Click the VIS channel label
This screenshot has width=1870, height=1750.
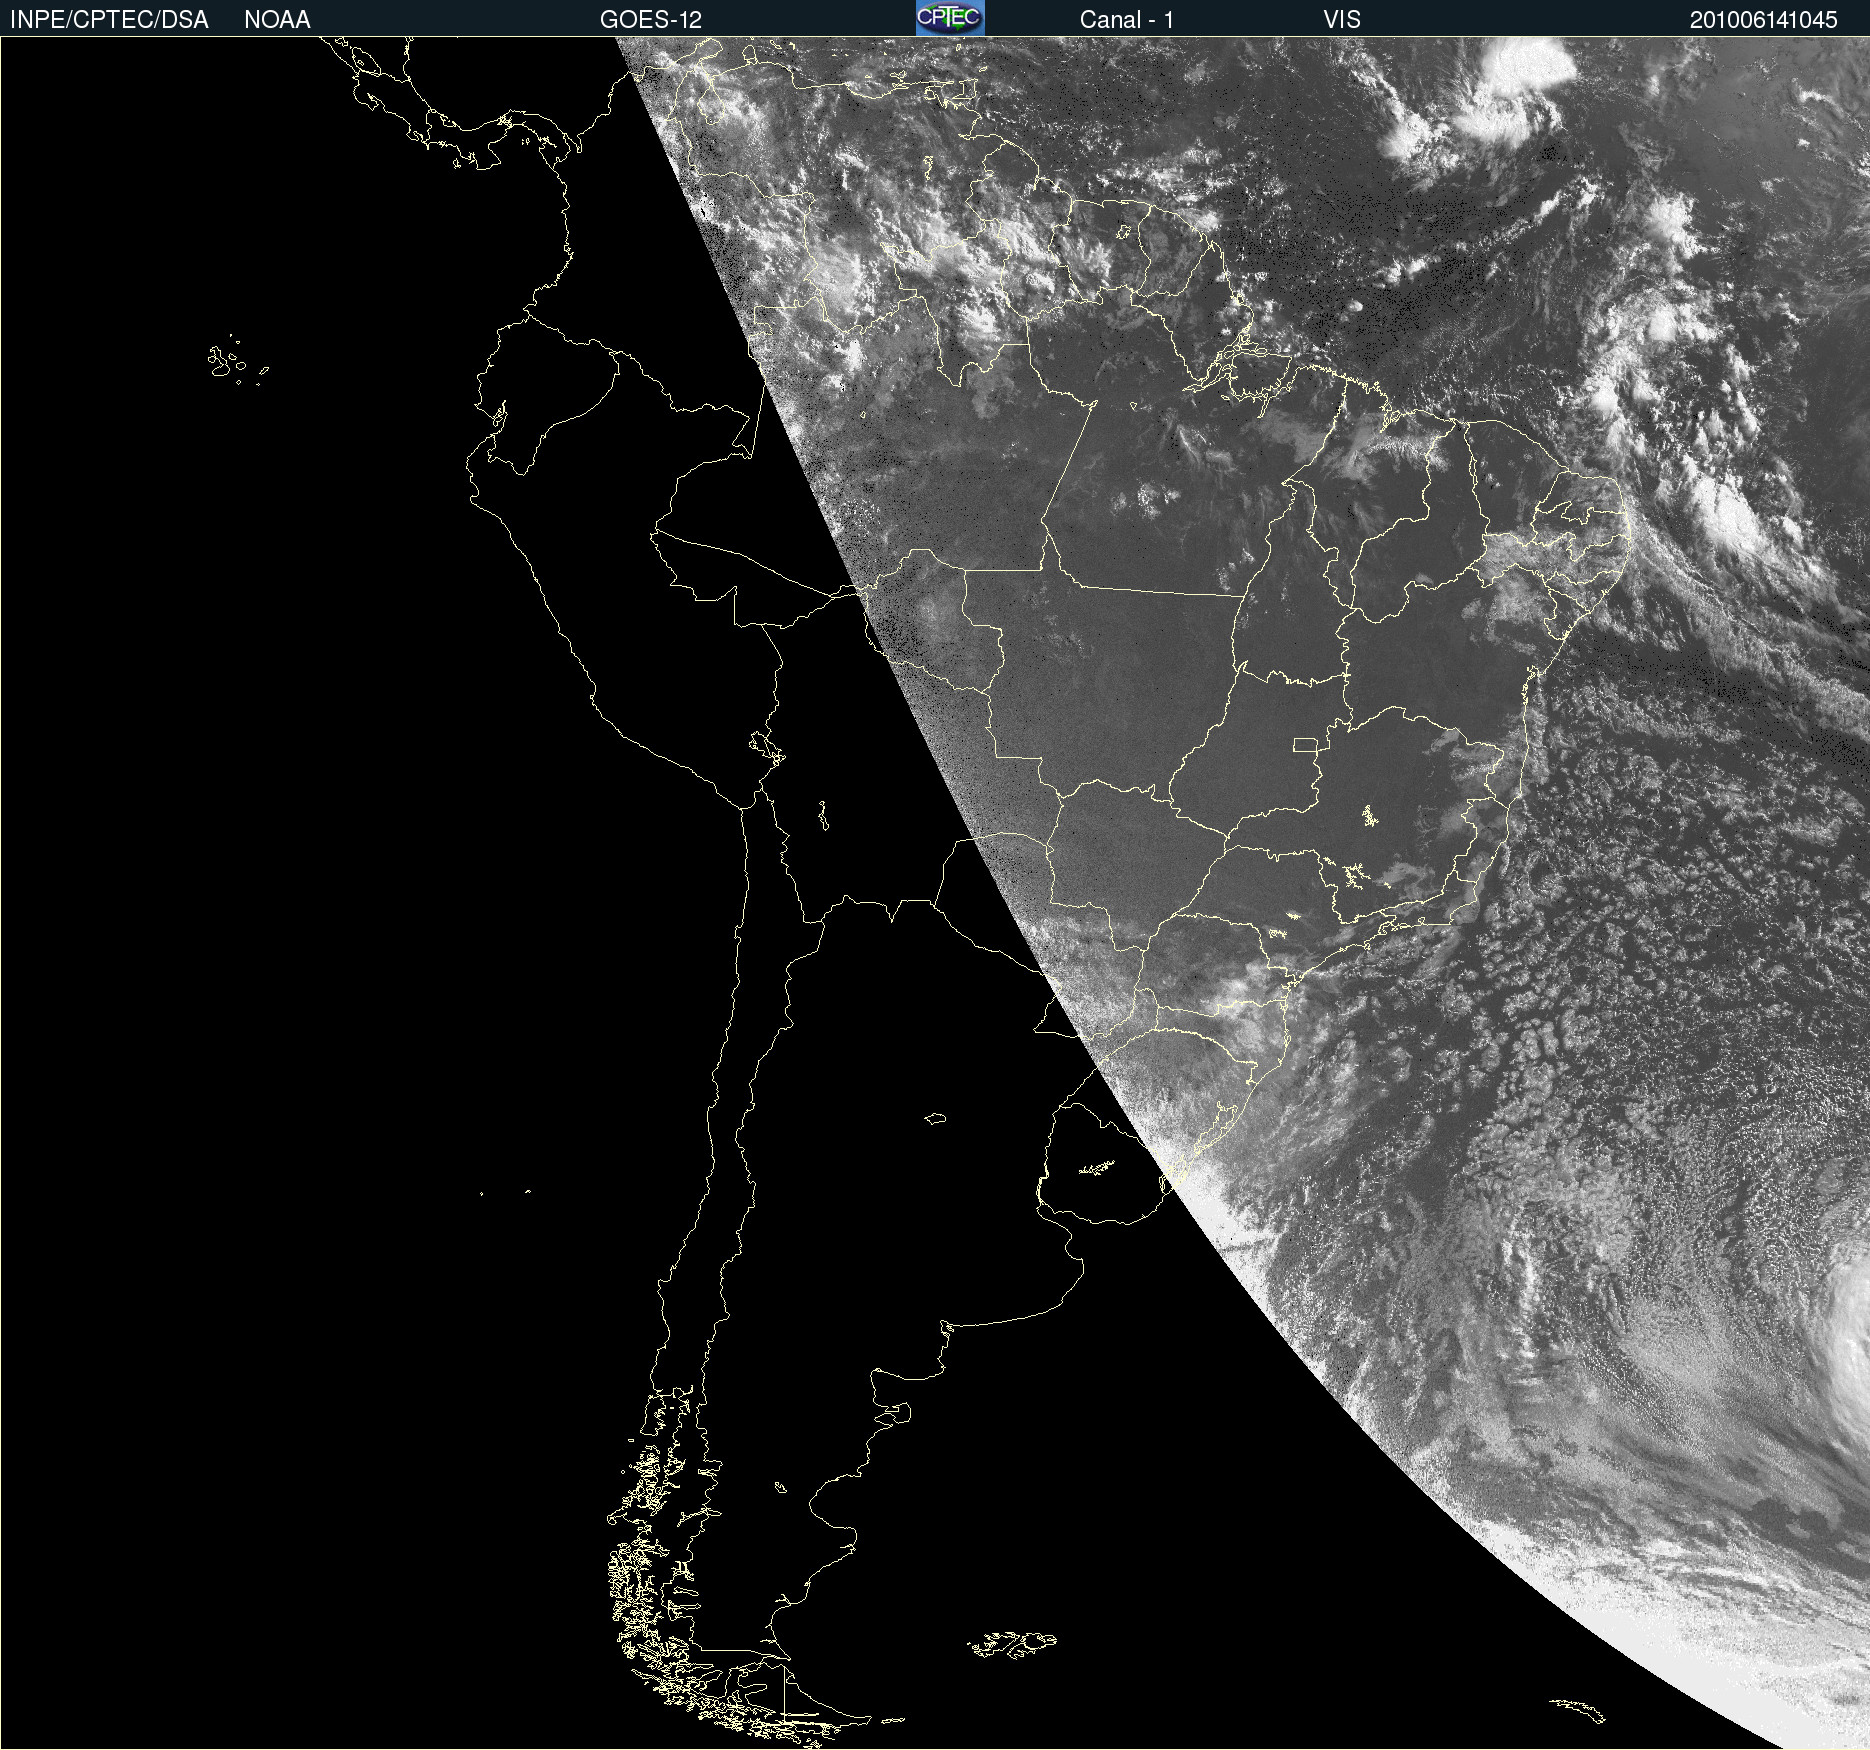point(1342,20)
